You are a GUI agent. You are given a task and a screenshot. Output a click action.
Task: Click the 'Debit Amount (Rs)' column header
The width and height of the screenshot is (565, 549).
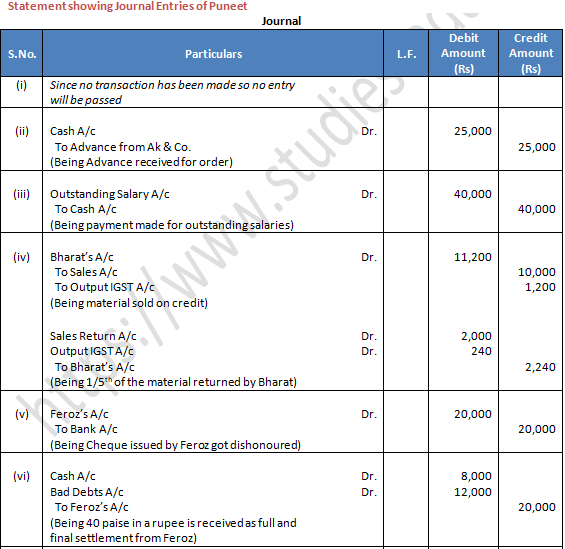point(463,53)
